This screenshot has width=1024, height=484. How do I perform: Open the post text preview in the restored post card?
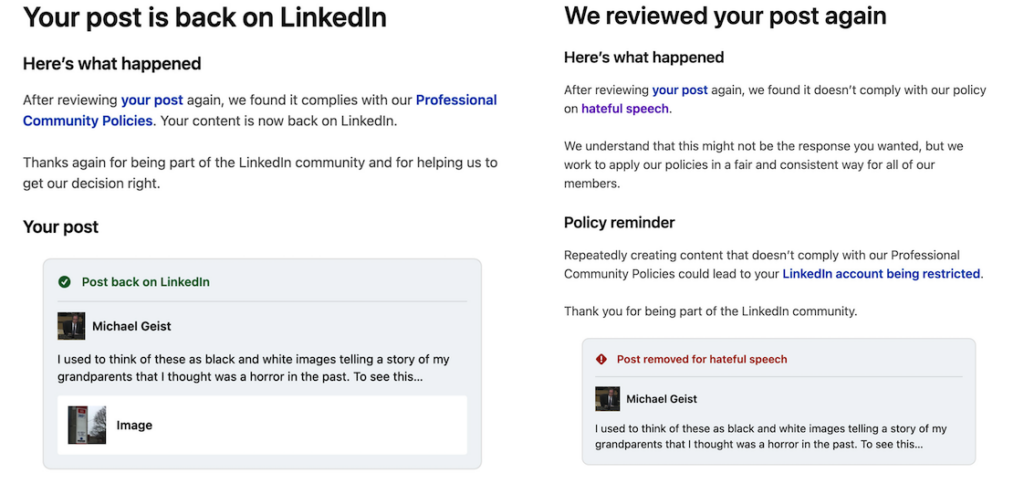(x=253, y=368)
